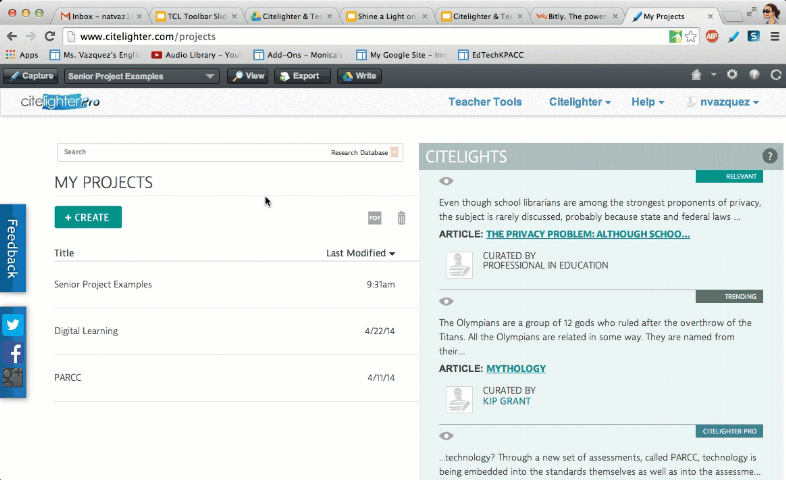Open My Google Site bookmark
Screen dimensions: 786x480
click(x=401, y=55)
